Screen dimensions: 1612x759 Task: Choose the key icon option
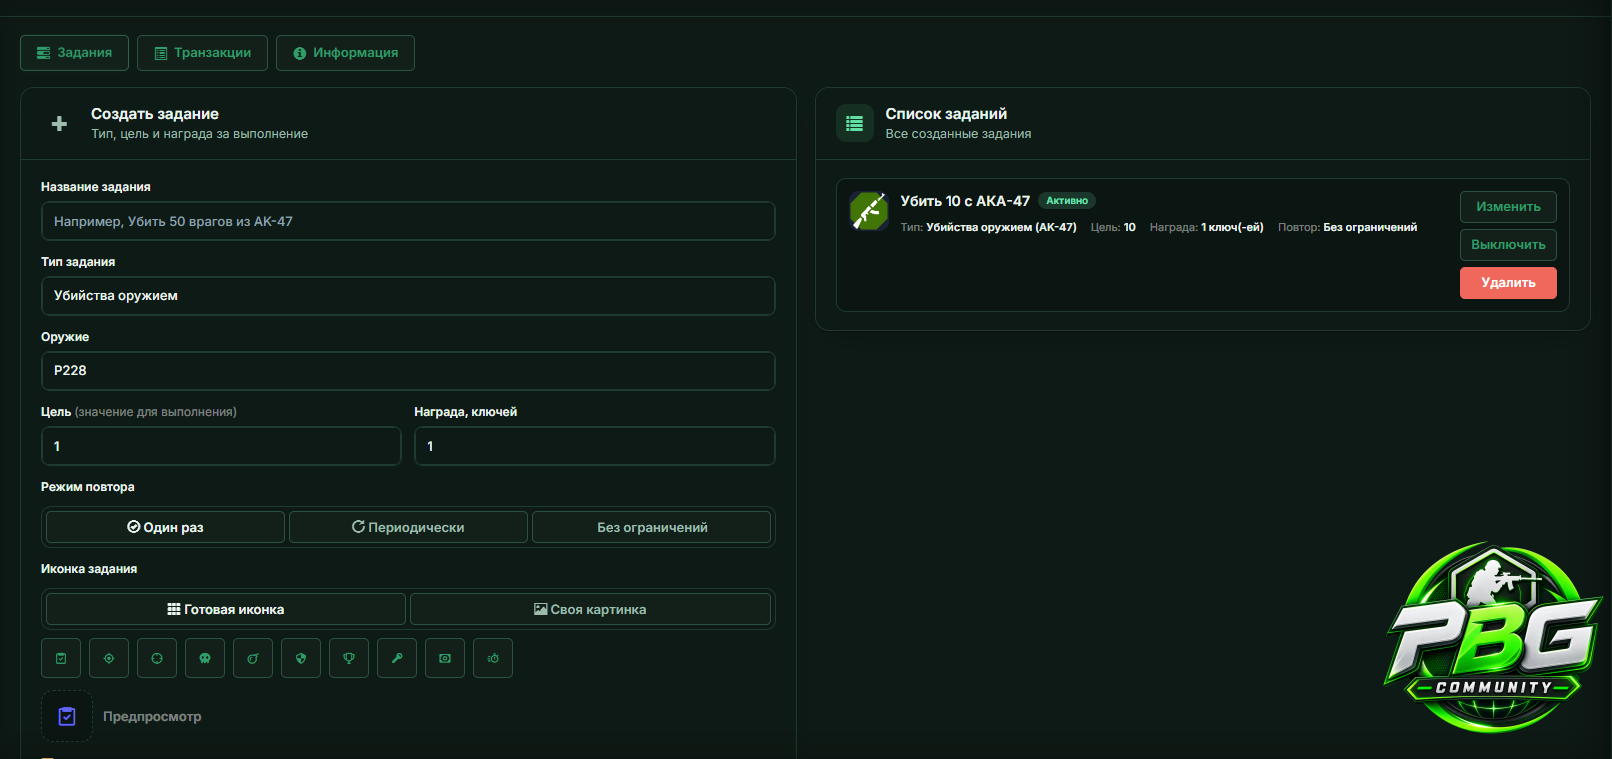click(397, 658)
